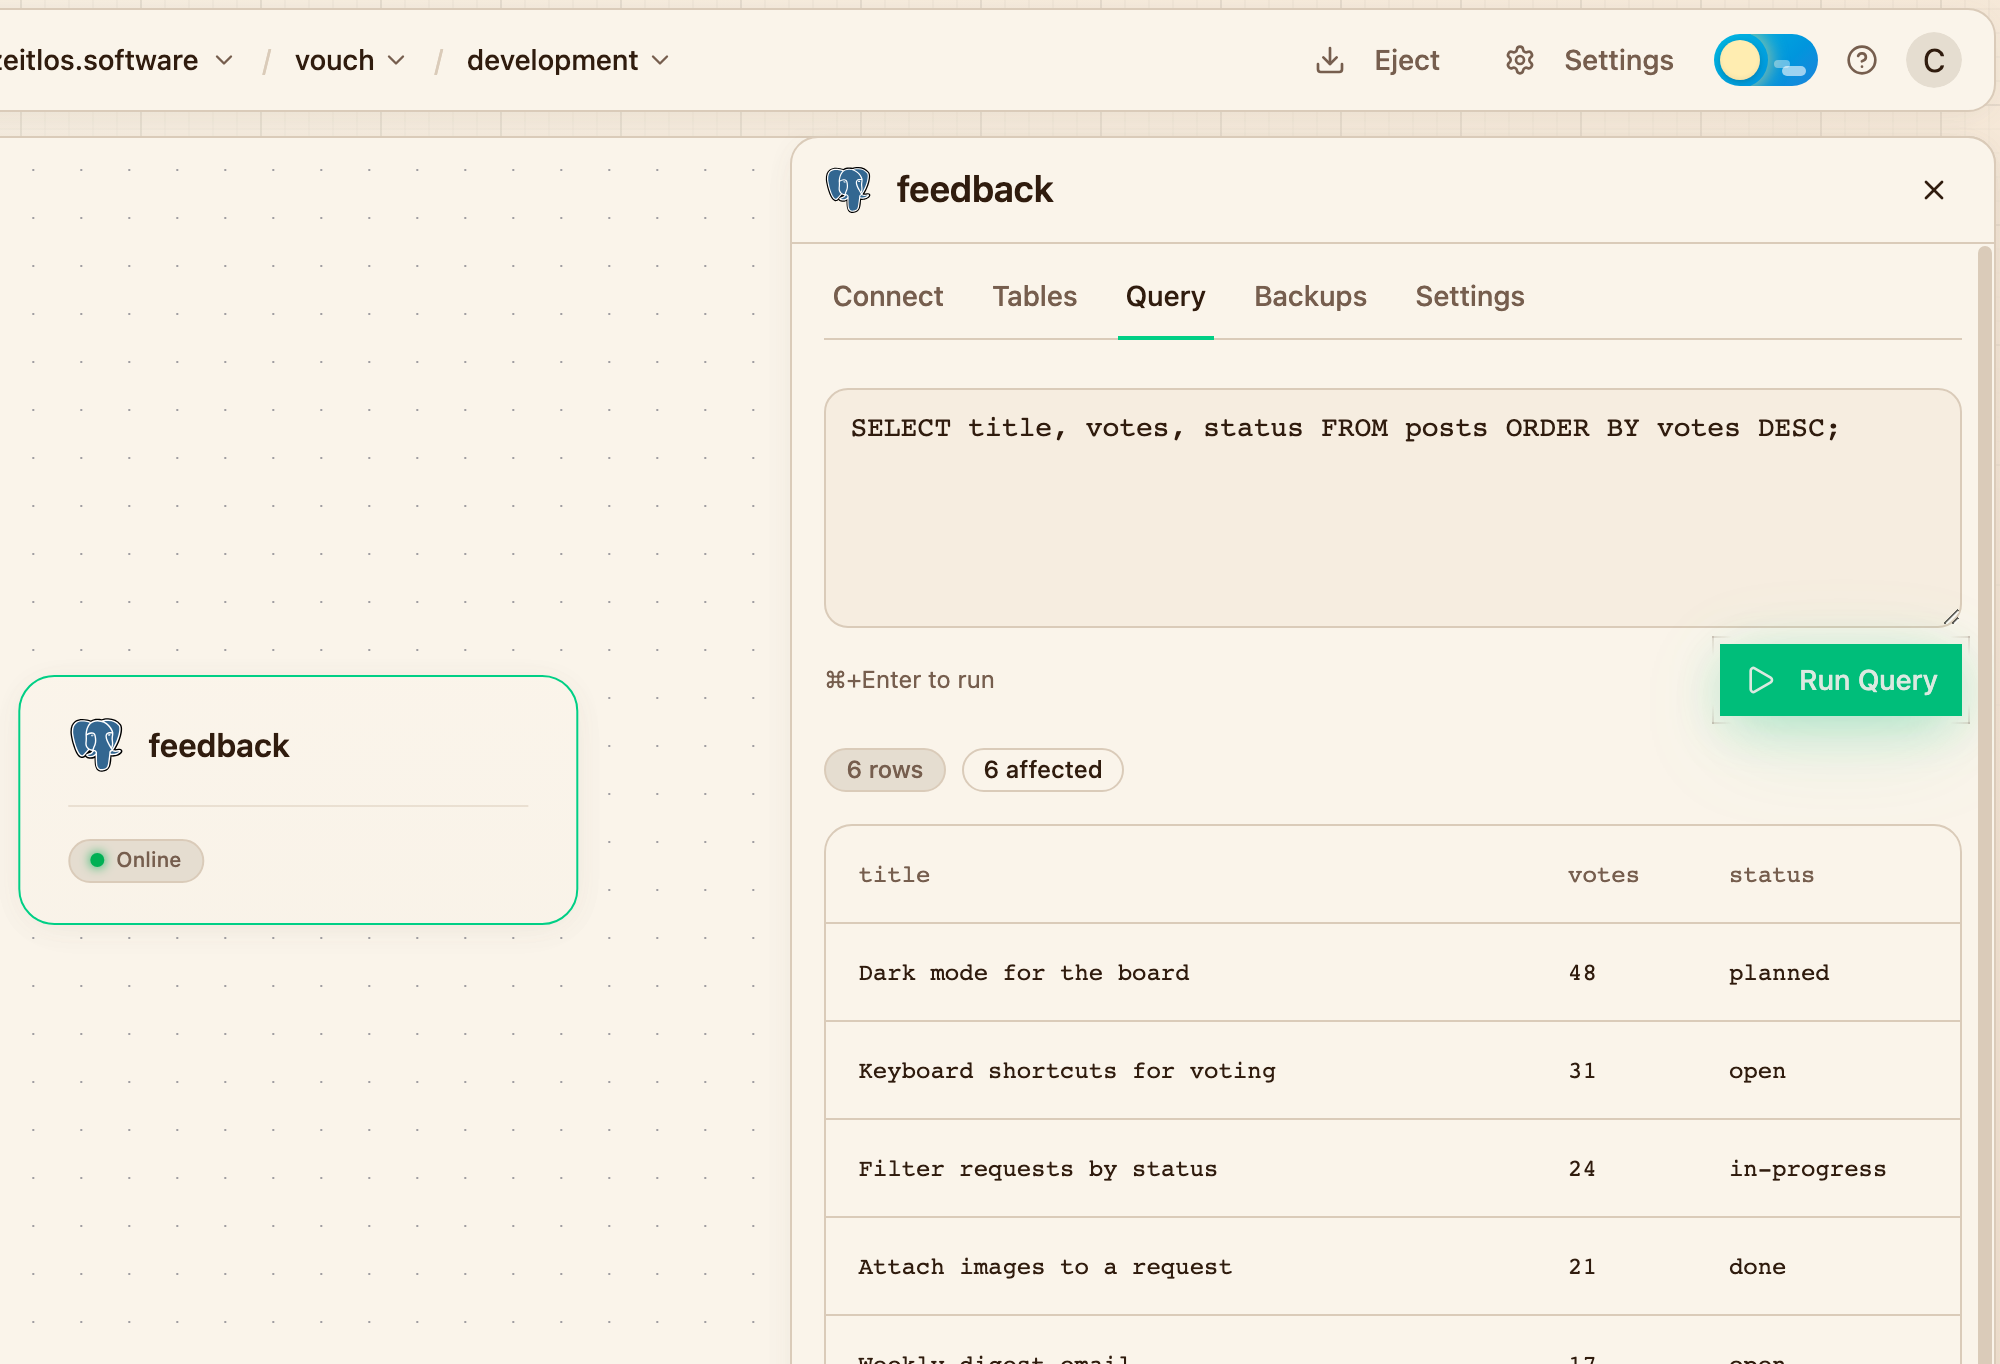
Task: Click the PostgreSQL elephant icon in panel header
Action: pyautogui.click(x=848, y=189)
